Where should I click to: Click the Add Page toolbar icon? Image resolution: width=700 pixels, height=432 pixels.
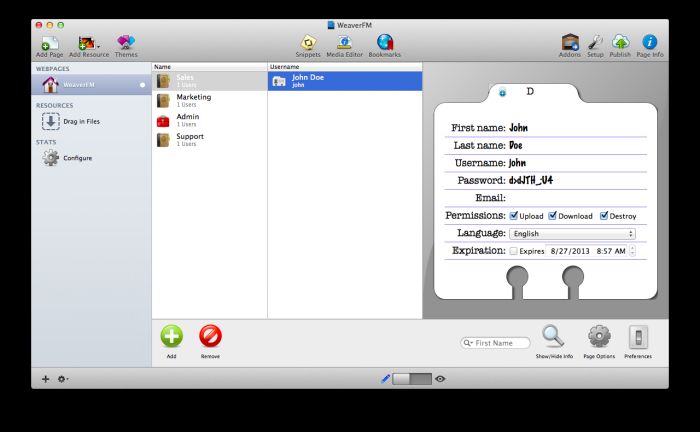click(50, 43)
